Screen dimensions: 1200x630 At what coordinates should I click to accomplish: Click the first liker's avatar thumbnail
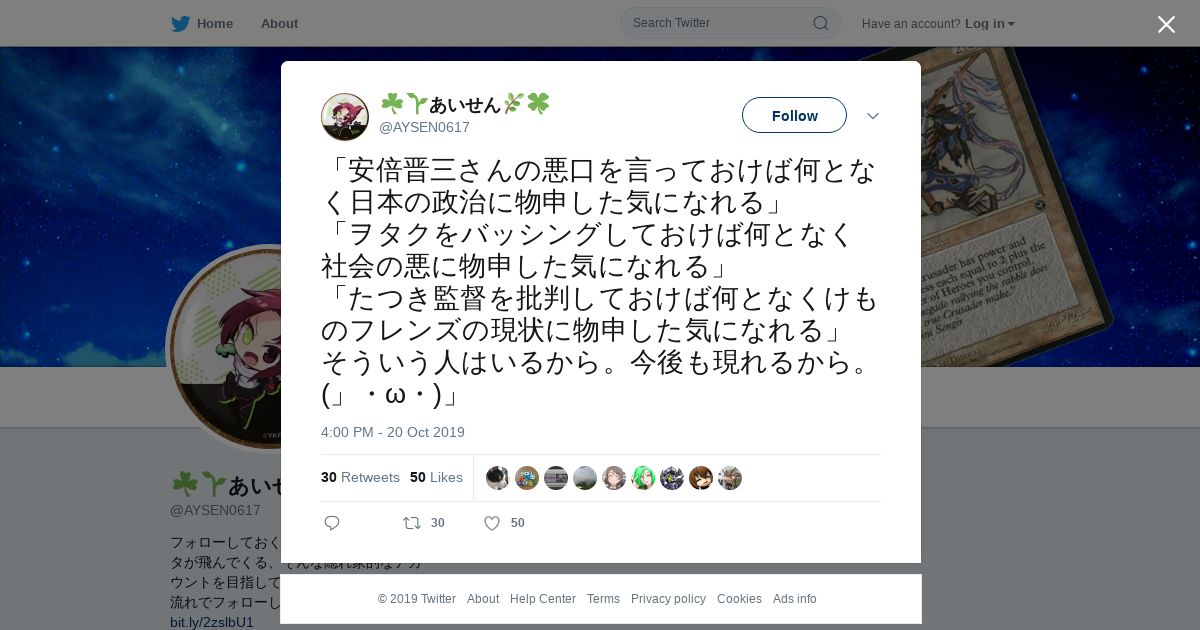click(498, 478)
